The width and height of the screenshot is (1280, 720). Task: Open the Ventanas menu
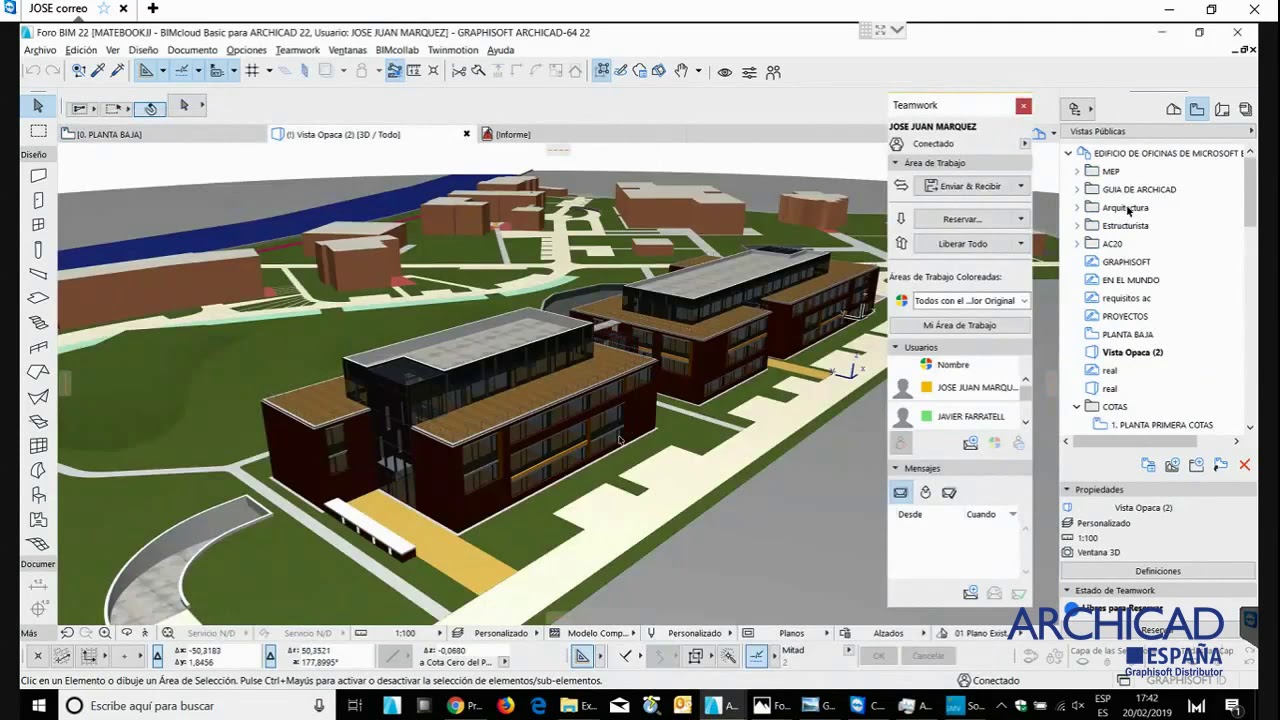(x=347, y=50)
